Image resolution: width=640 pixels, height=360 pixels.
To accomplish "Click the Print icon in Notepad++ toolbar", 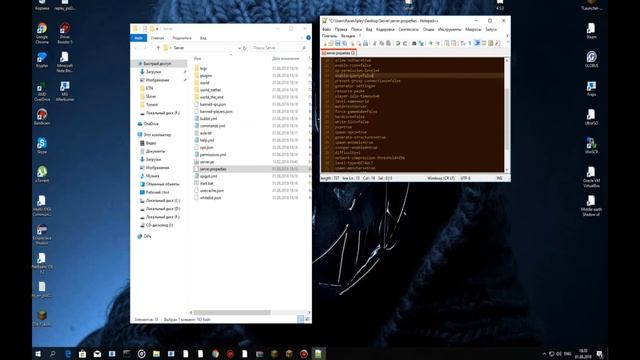I will click(365, 43).
